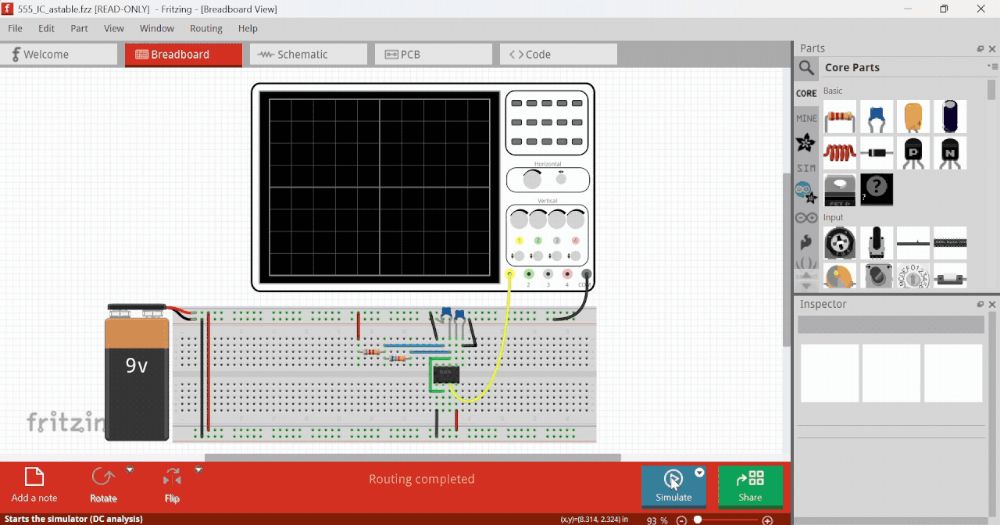Switch to the Welcome tab
The height and width of the screenshot is (525, 1000).
59,54
